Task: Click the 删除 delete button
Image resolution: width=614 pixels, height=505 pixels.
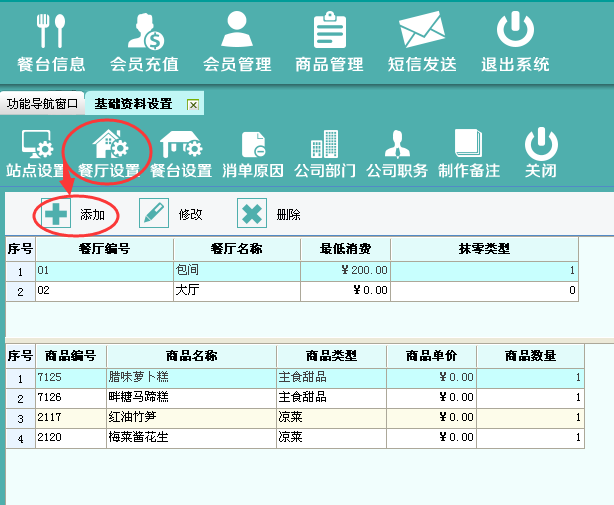Action: pyautogui.click(x=269, y=214)
